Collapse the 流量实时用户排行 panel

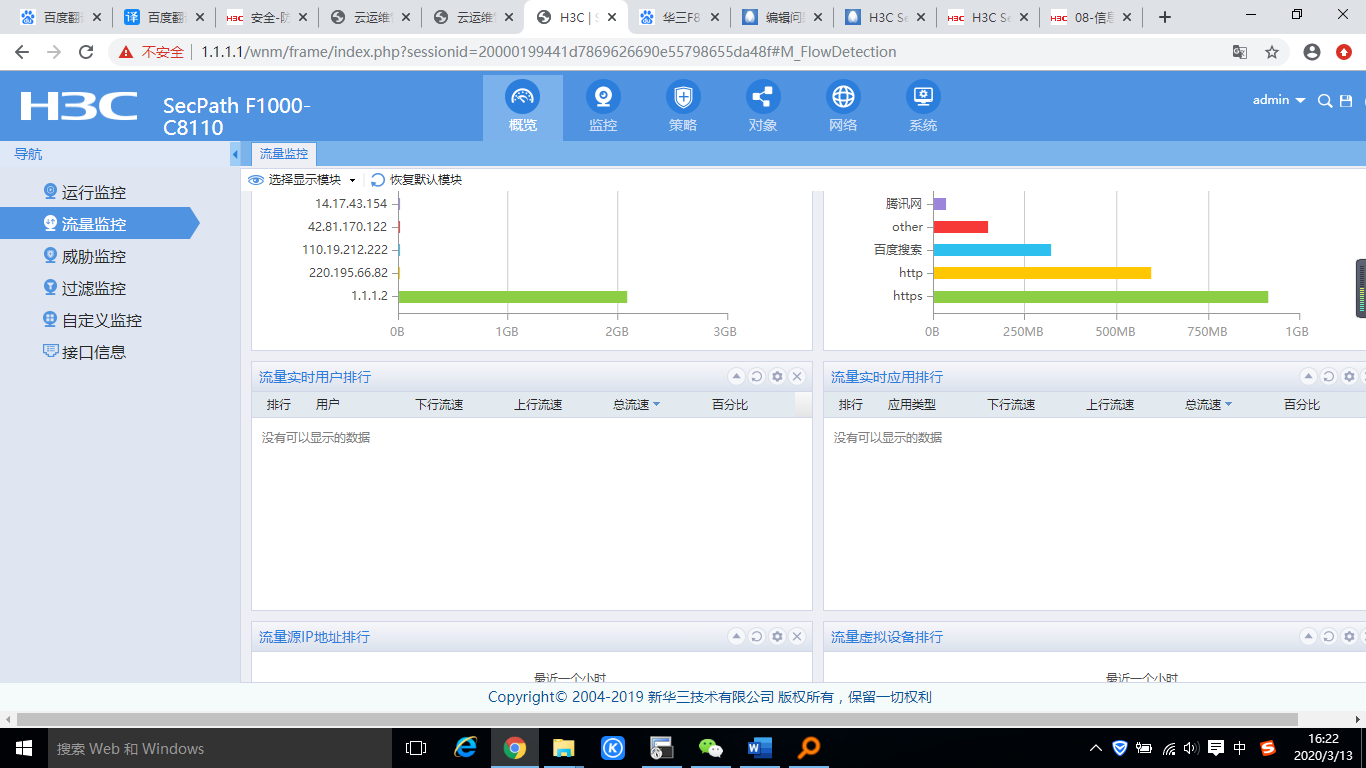[736, 377]
